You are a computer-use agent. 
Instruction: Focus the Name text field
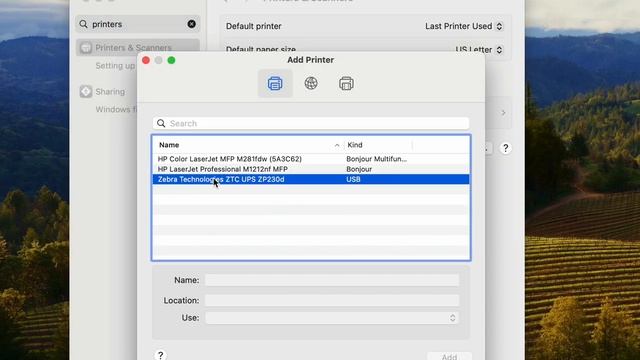(x=332, y=280)
